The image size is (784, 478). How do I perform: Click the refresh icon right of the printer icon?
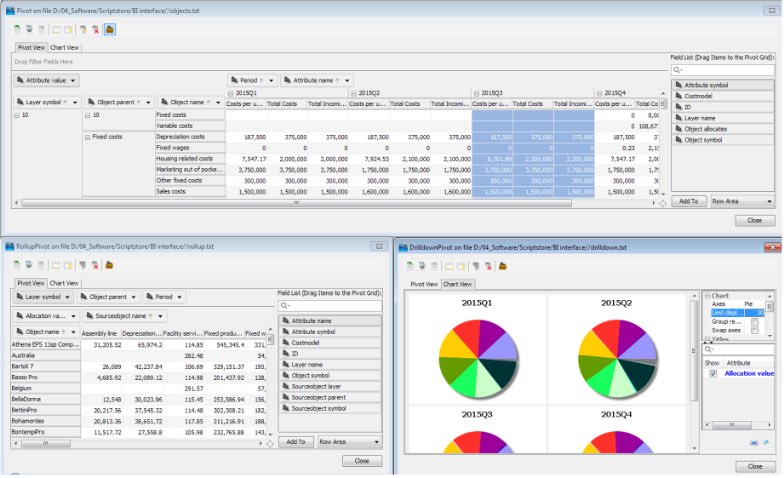point(766,442)
